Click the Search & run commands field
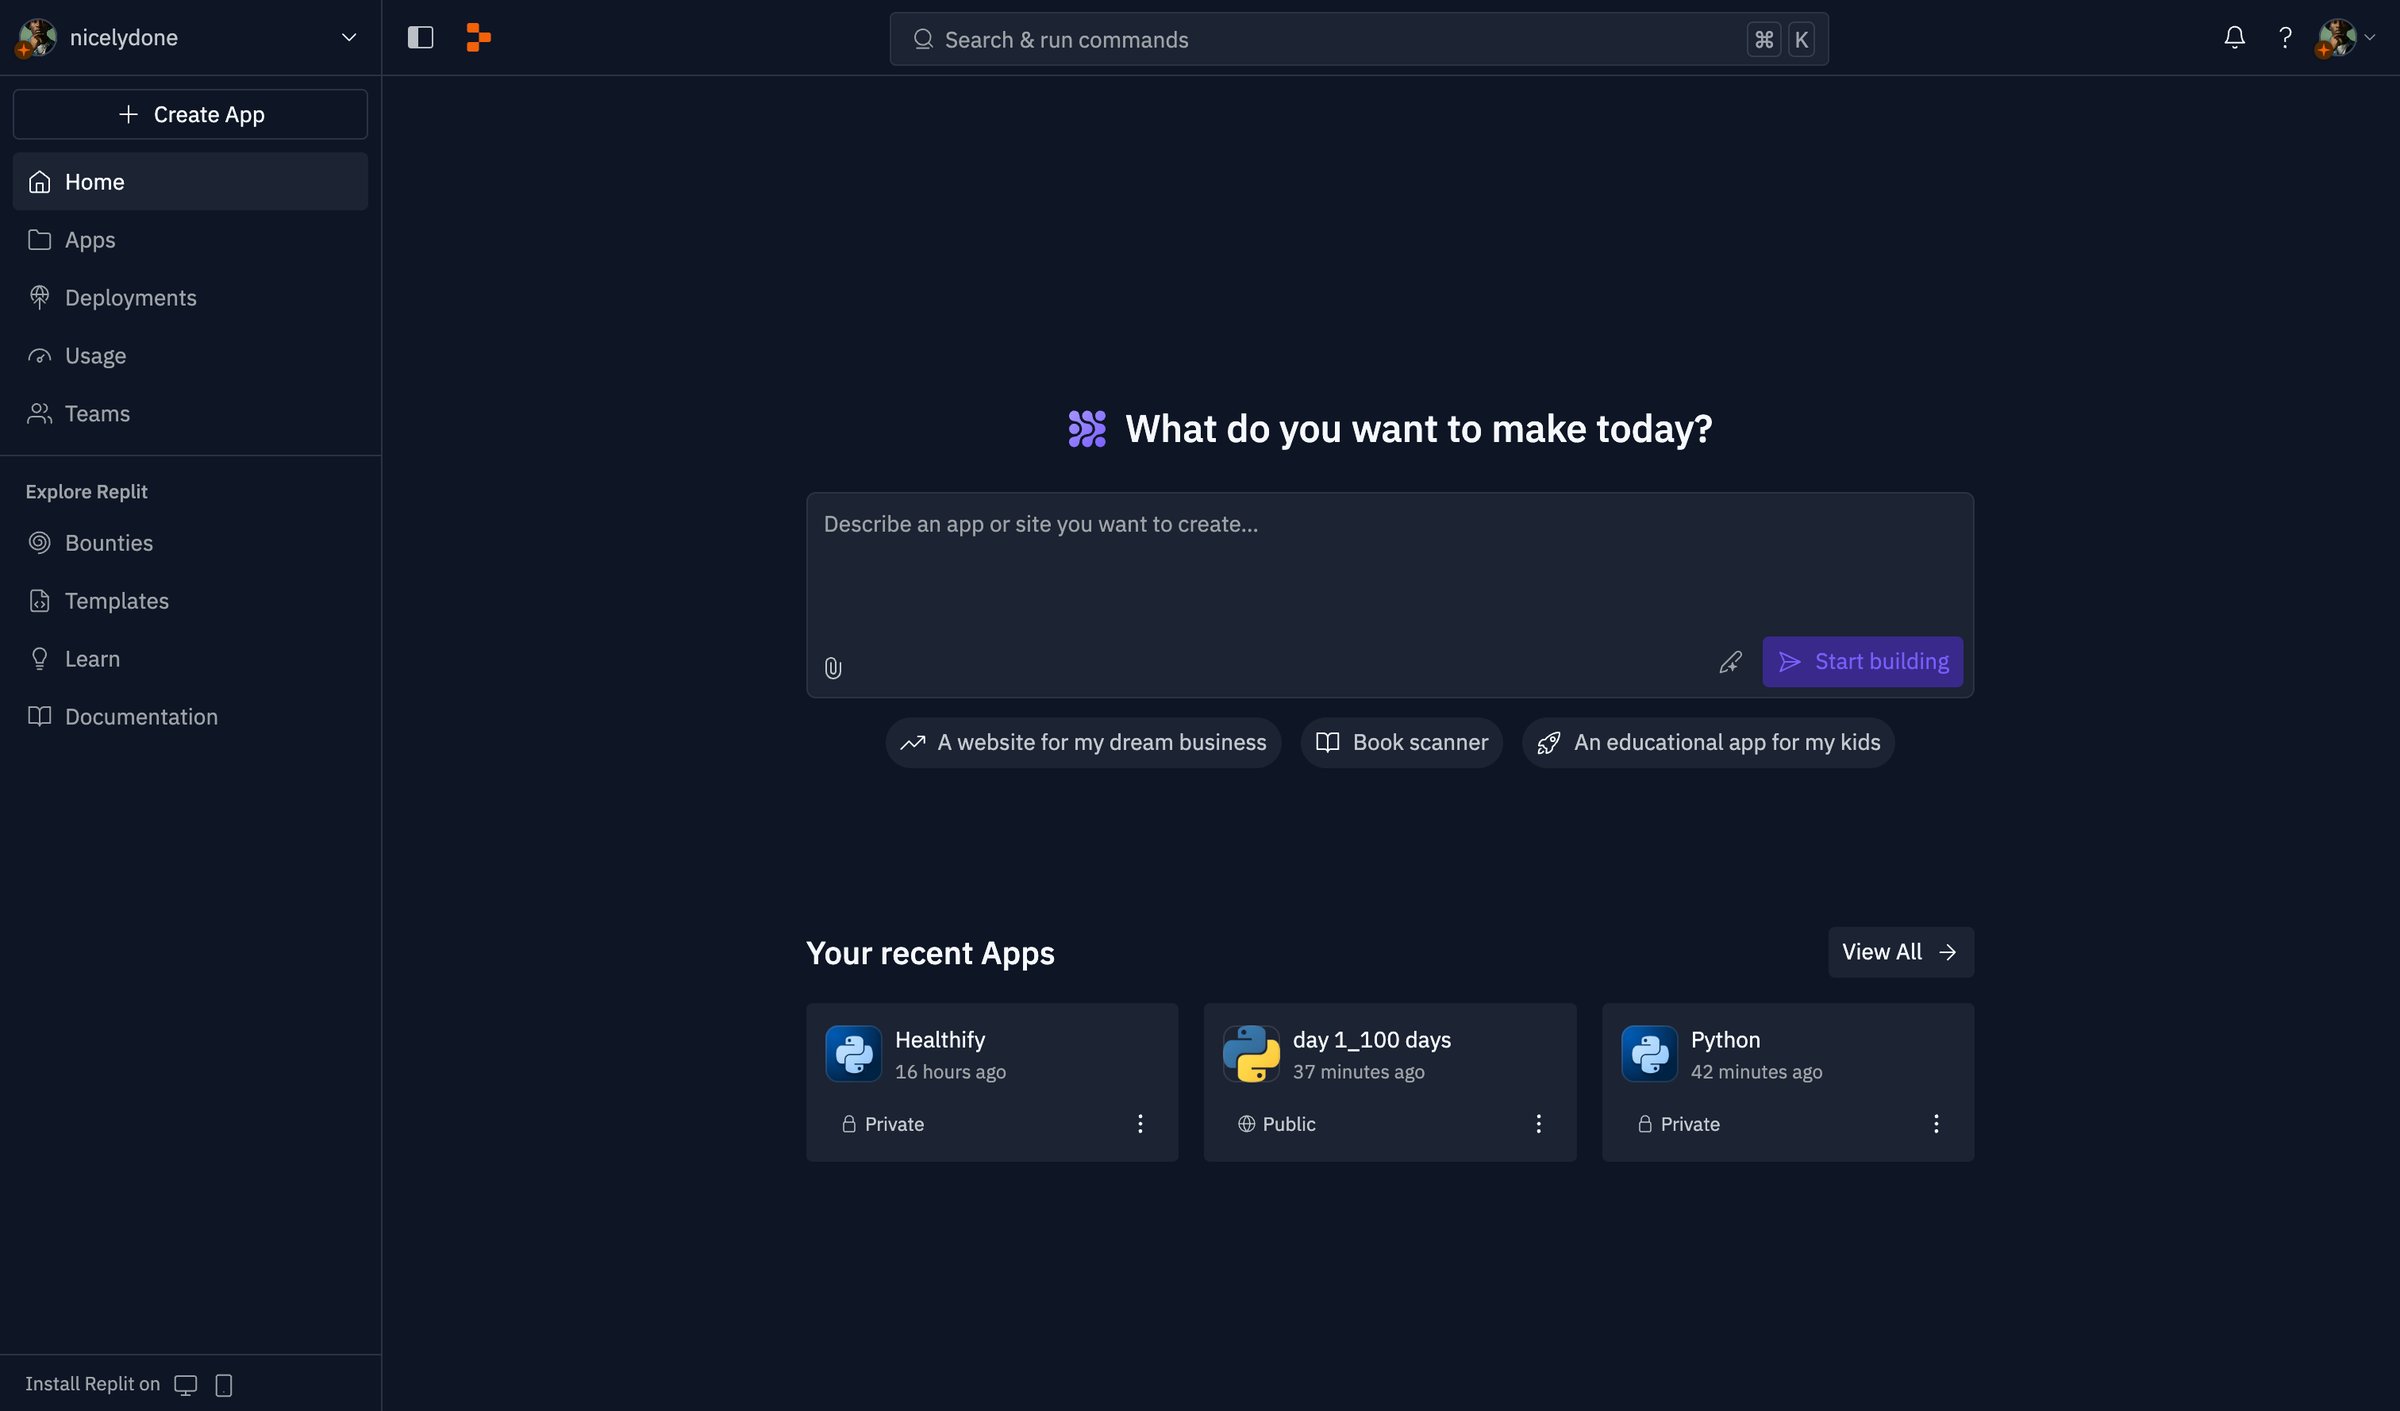The width and height of the screenshot is (2400, 1411). click(1359, 39)
